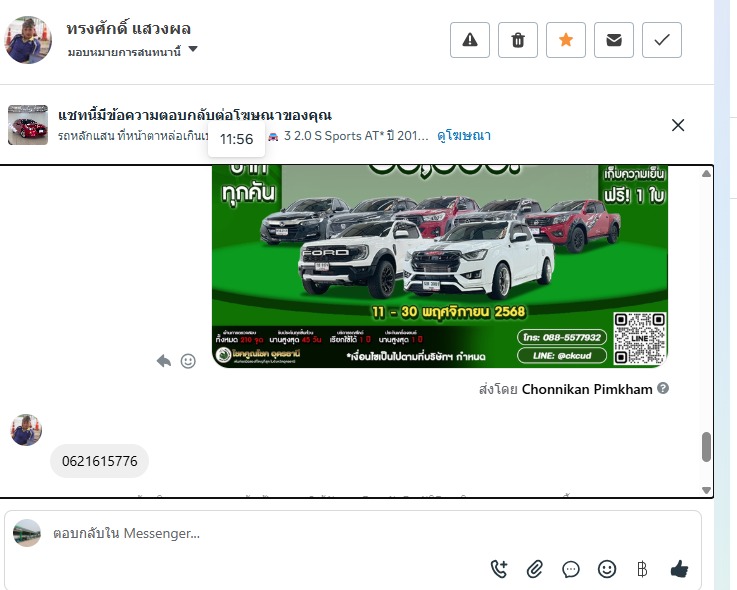Open emoji picker in reply toolbar

[x=607, y=569]
